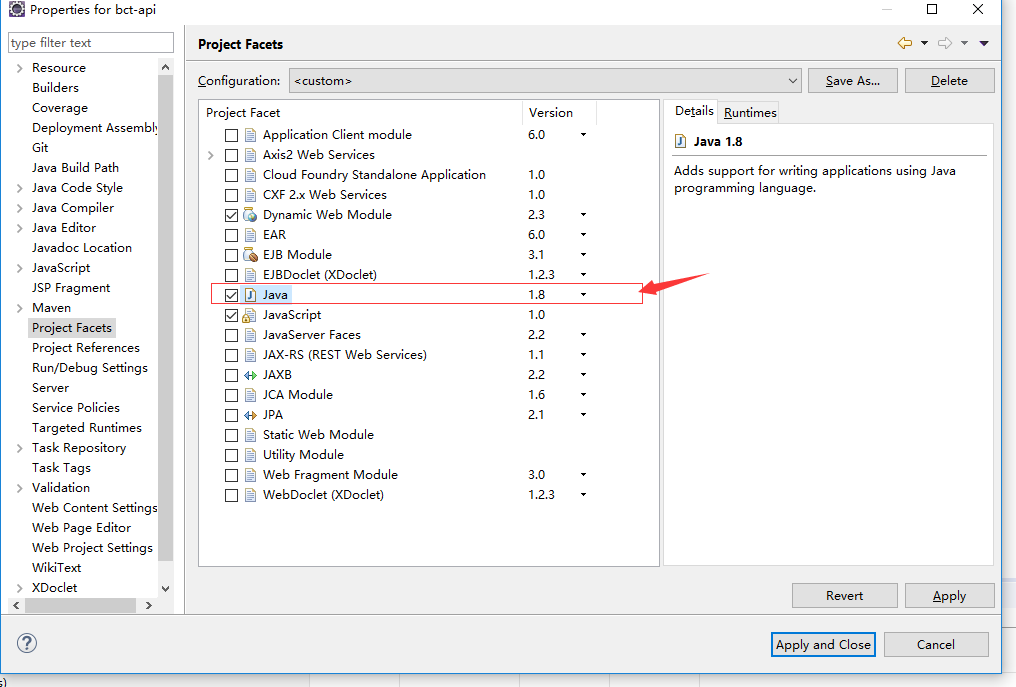1016x687 pixels.
Task: Open Java version dropdown arrow
Action: coord(583,295)
